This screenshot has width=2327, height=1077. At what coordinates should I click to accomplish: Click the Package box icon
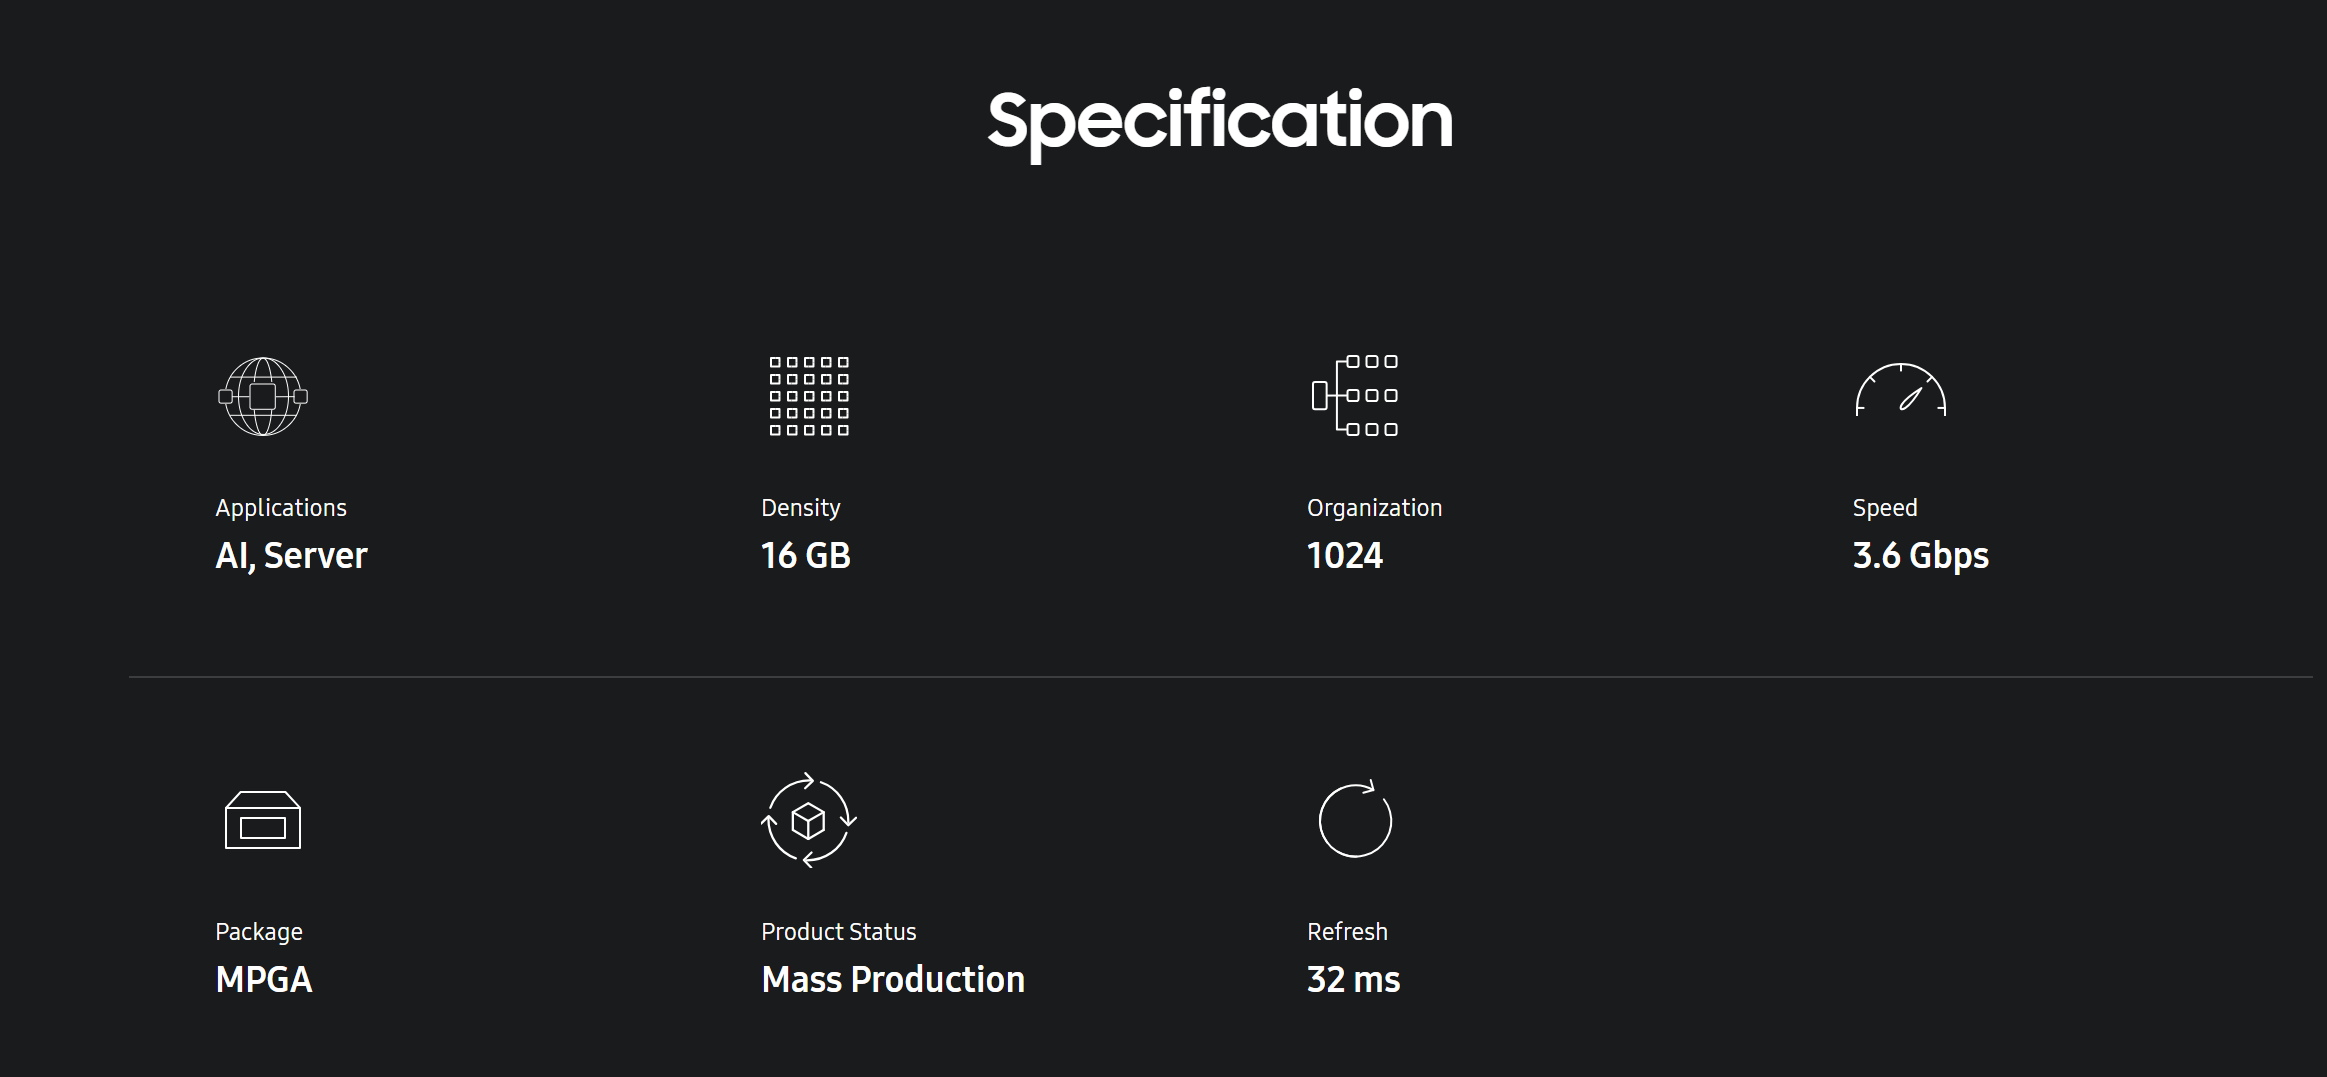[x=263, y=820]
